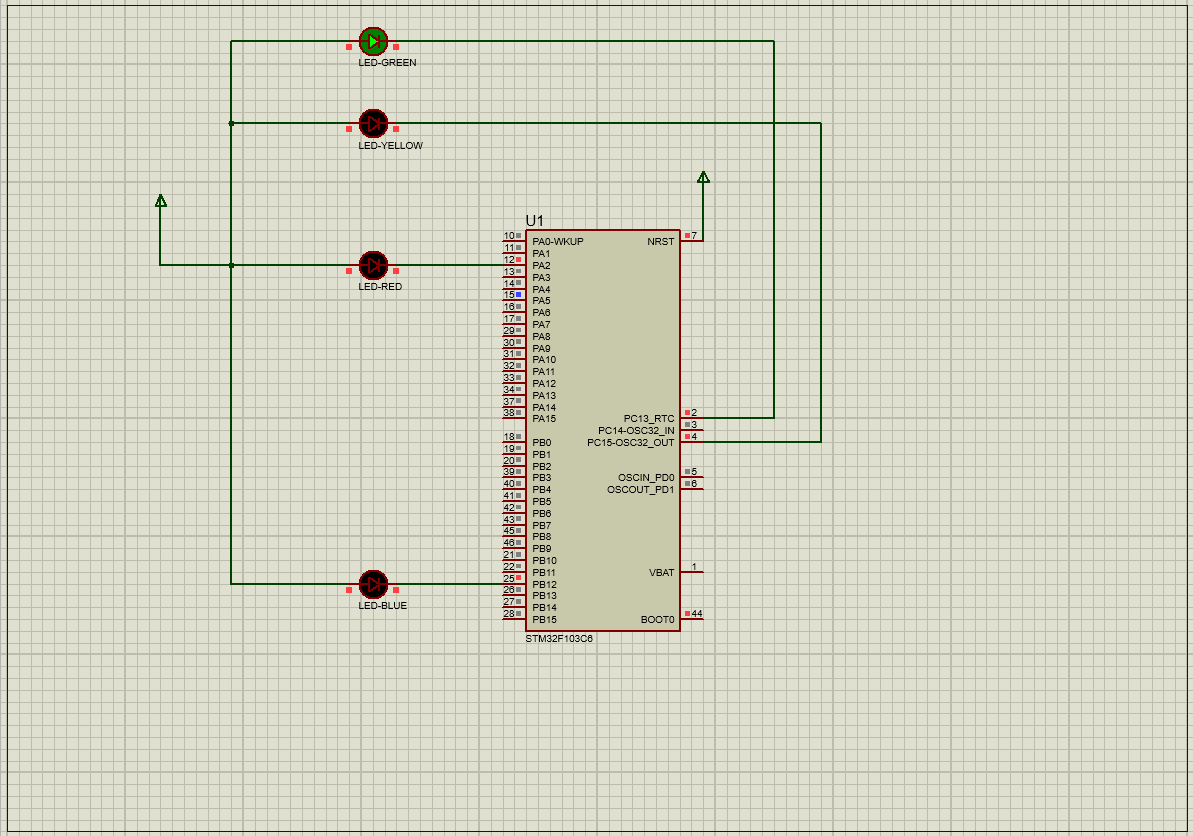The image size is (1193, 836).
Task: Click pin number 7 beside NRST
Action: pyautogui.click(x=694, y=236)
